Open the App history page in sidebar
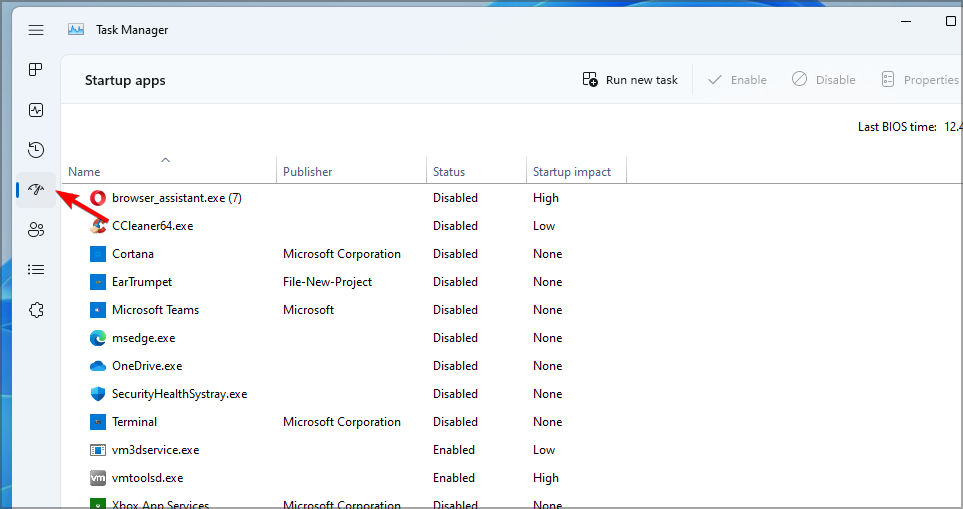This screenshot has height=509, width=963. point(36,150)
